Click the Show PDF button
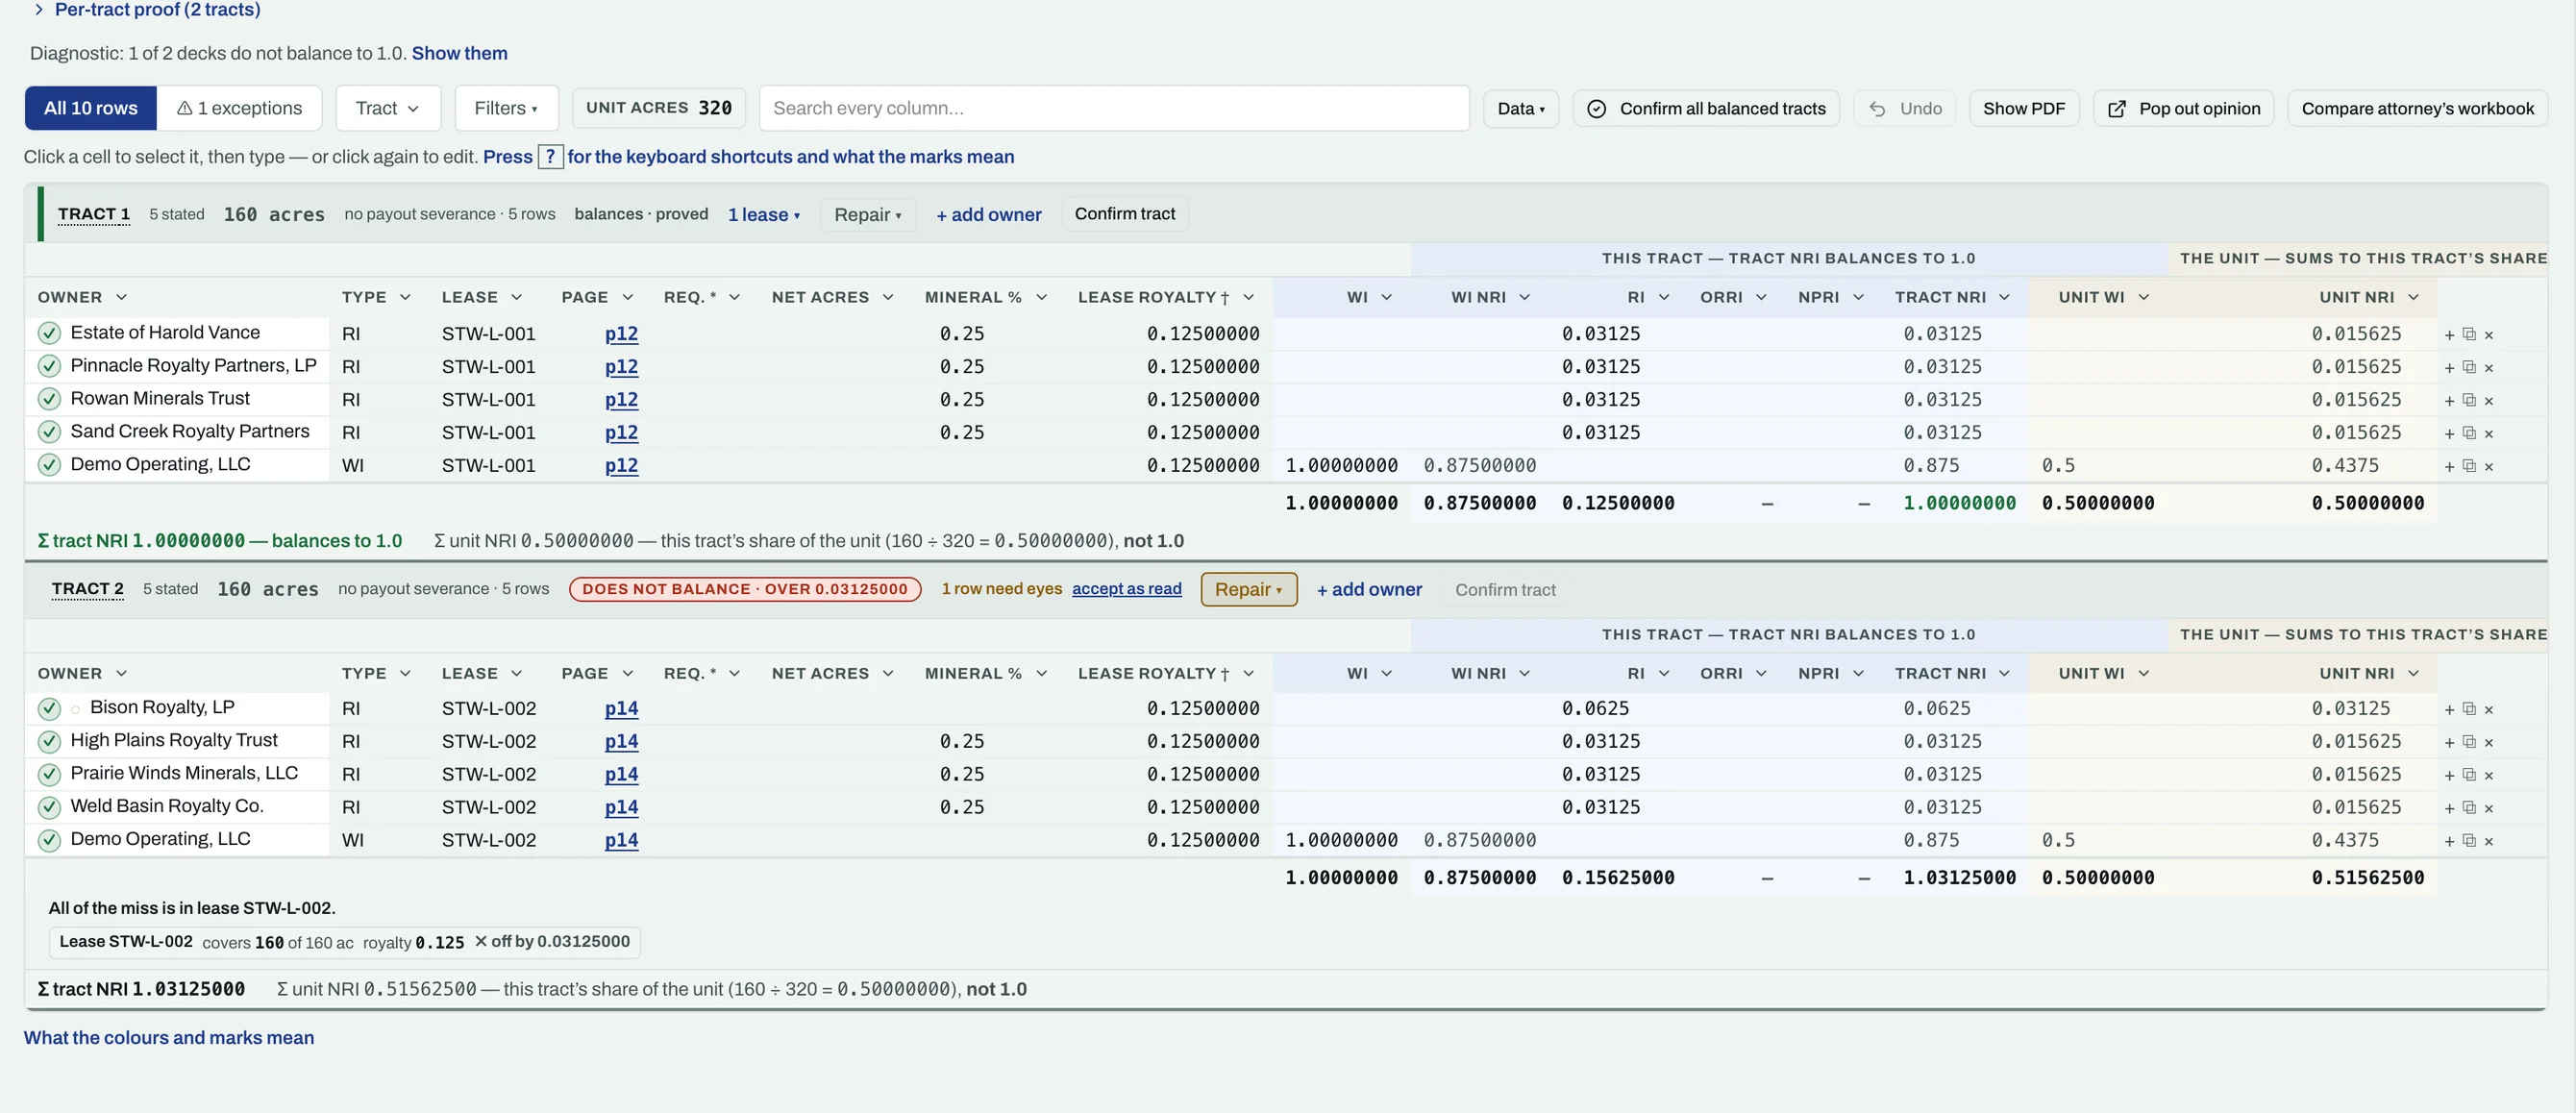Screen dimensions: 2576x1113 (2023, 108)
